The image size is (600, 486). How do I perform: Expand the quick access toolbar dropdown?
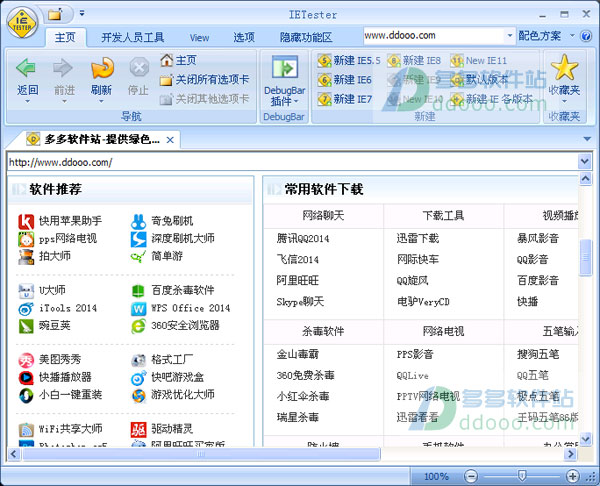click(x=82, y=14)
